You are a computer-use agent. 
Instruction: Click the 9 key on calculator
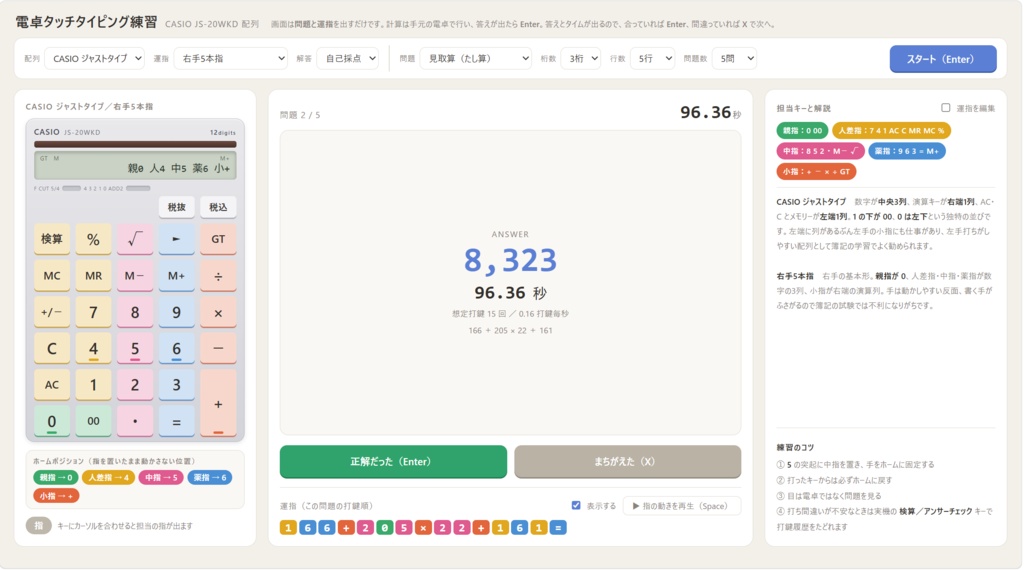click(176, 312)
